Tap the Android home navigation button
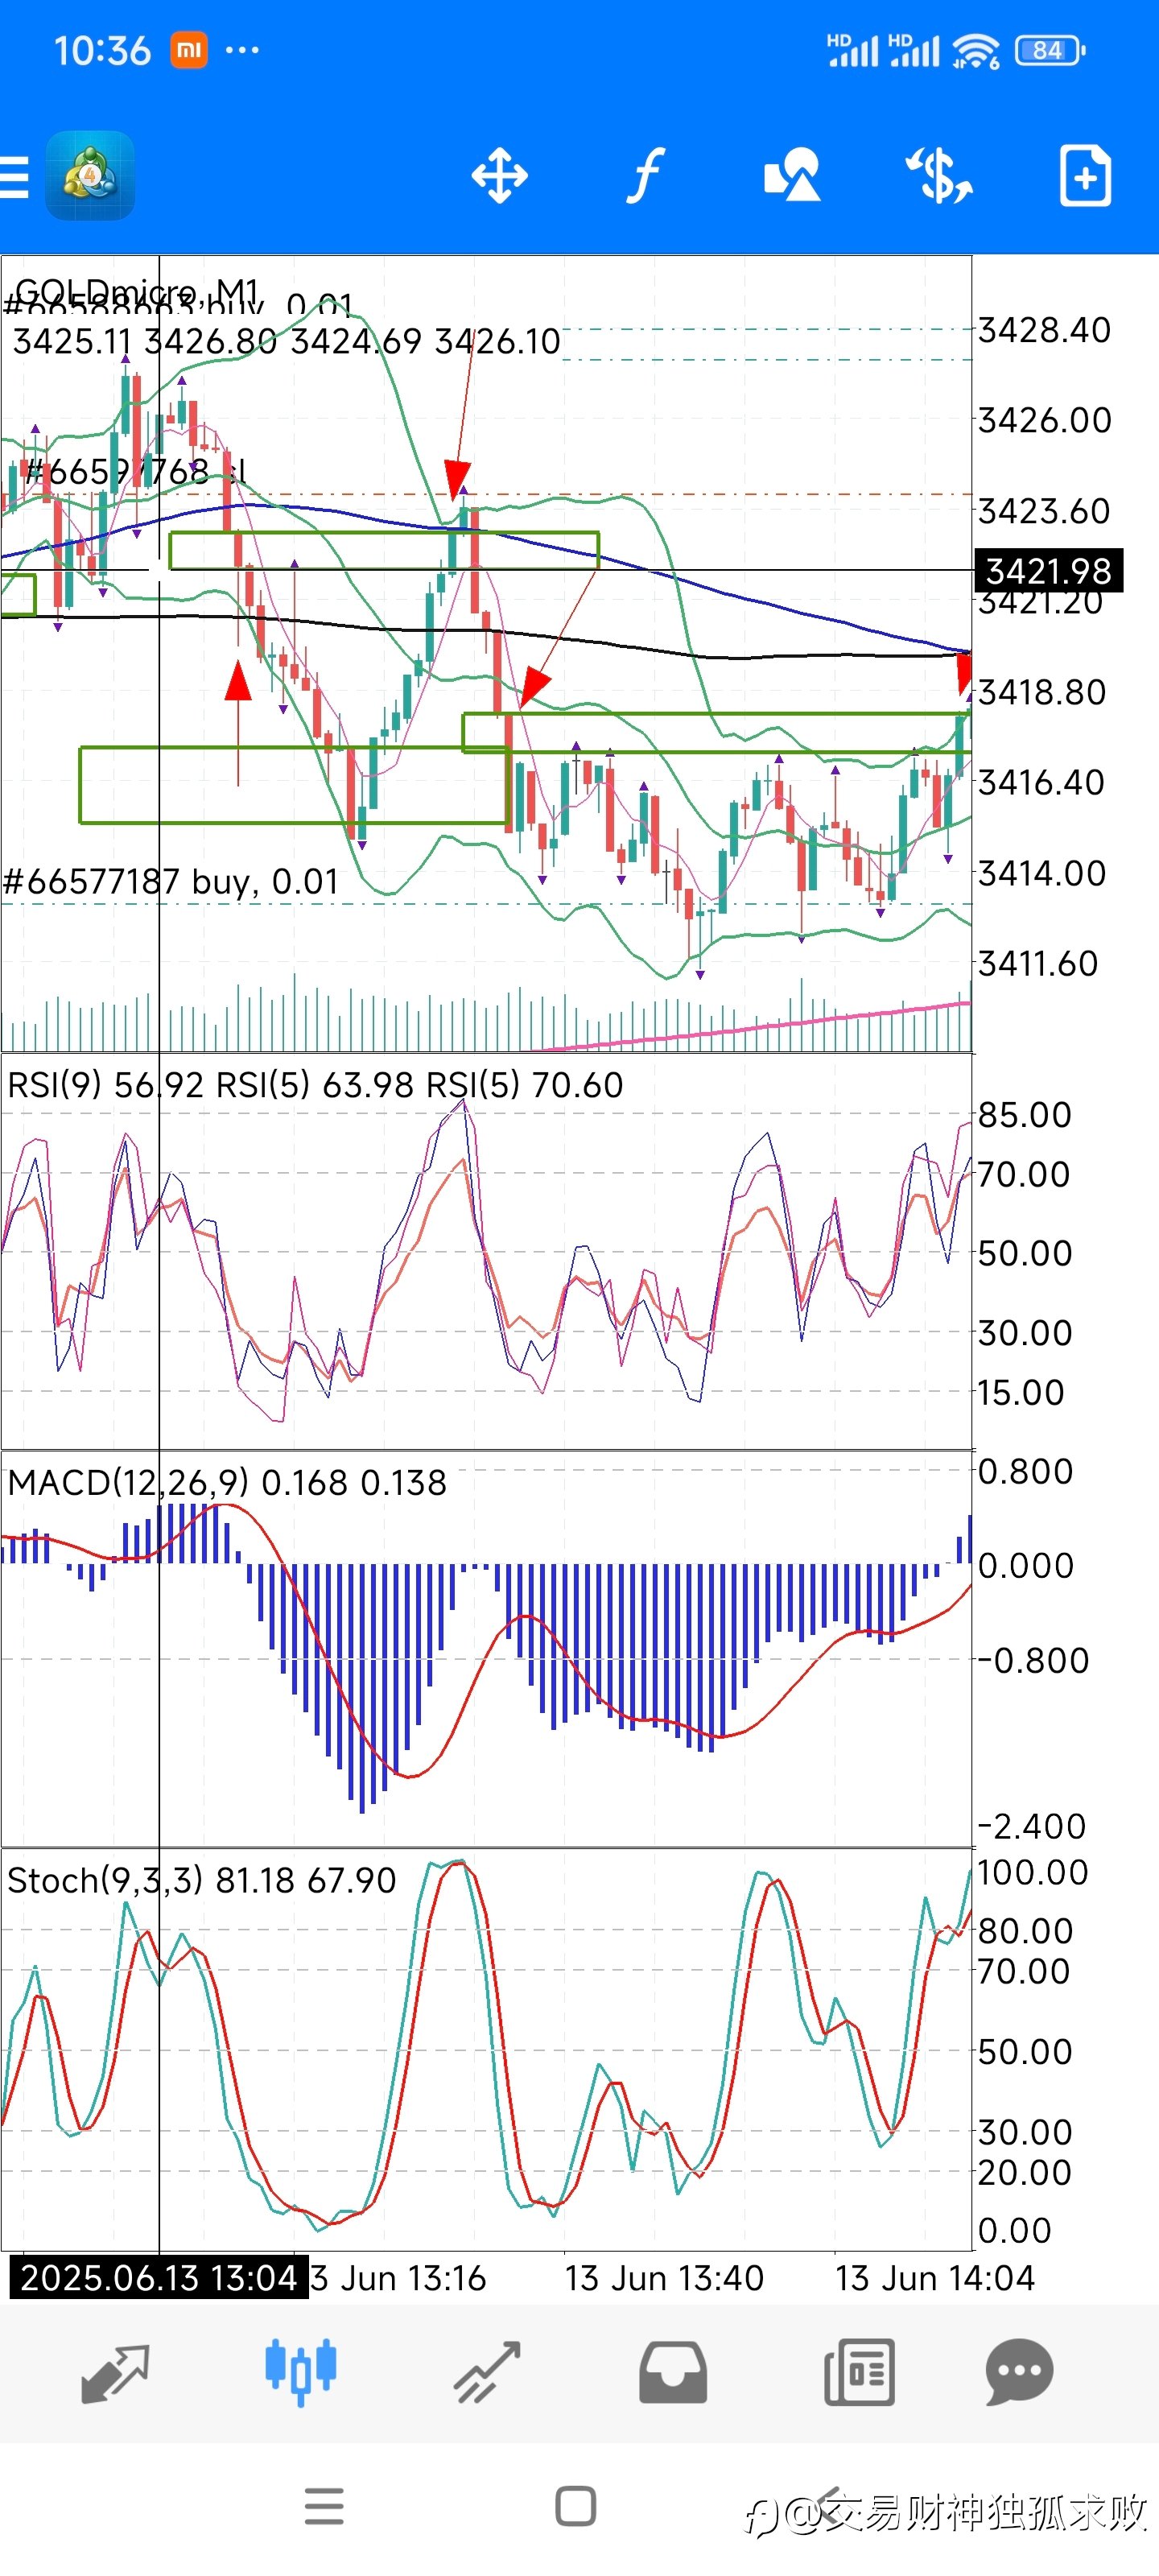This screenshot has width=1159, height=2576. [x=576, y=2507]
